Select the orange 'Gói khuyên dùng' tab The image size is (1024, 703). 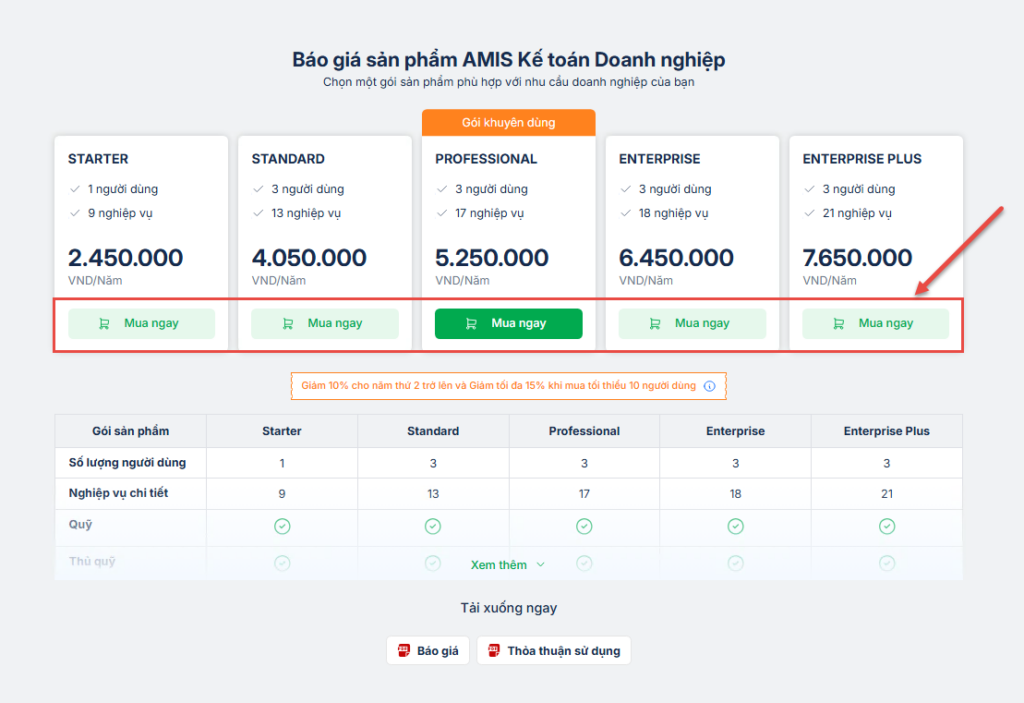[508, 123]
